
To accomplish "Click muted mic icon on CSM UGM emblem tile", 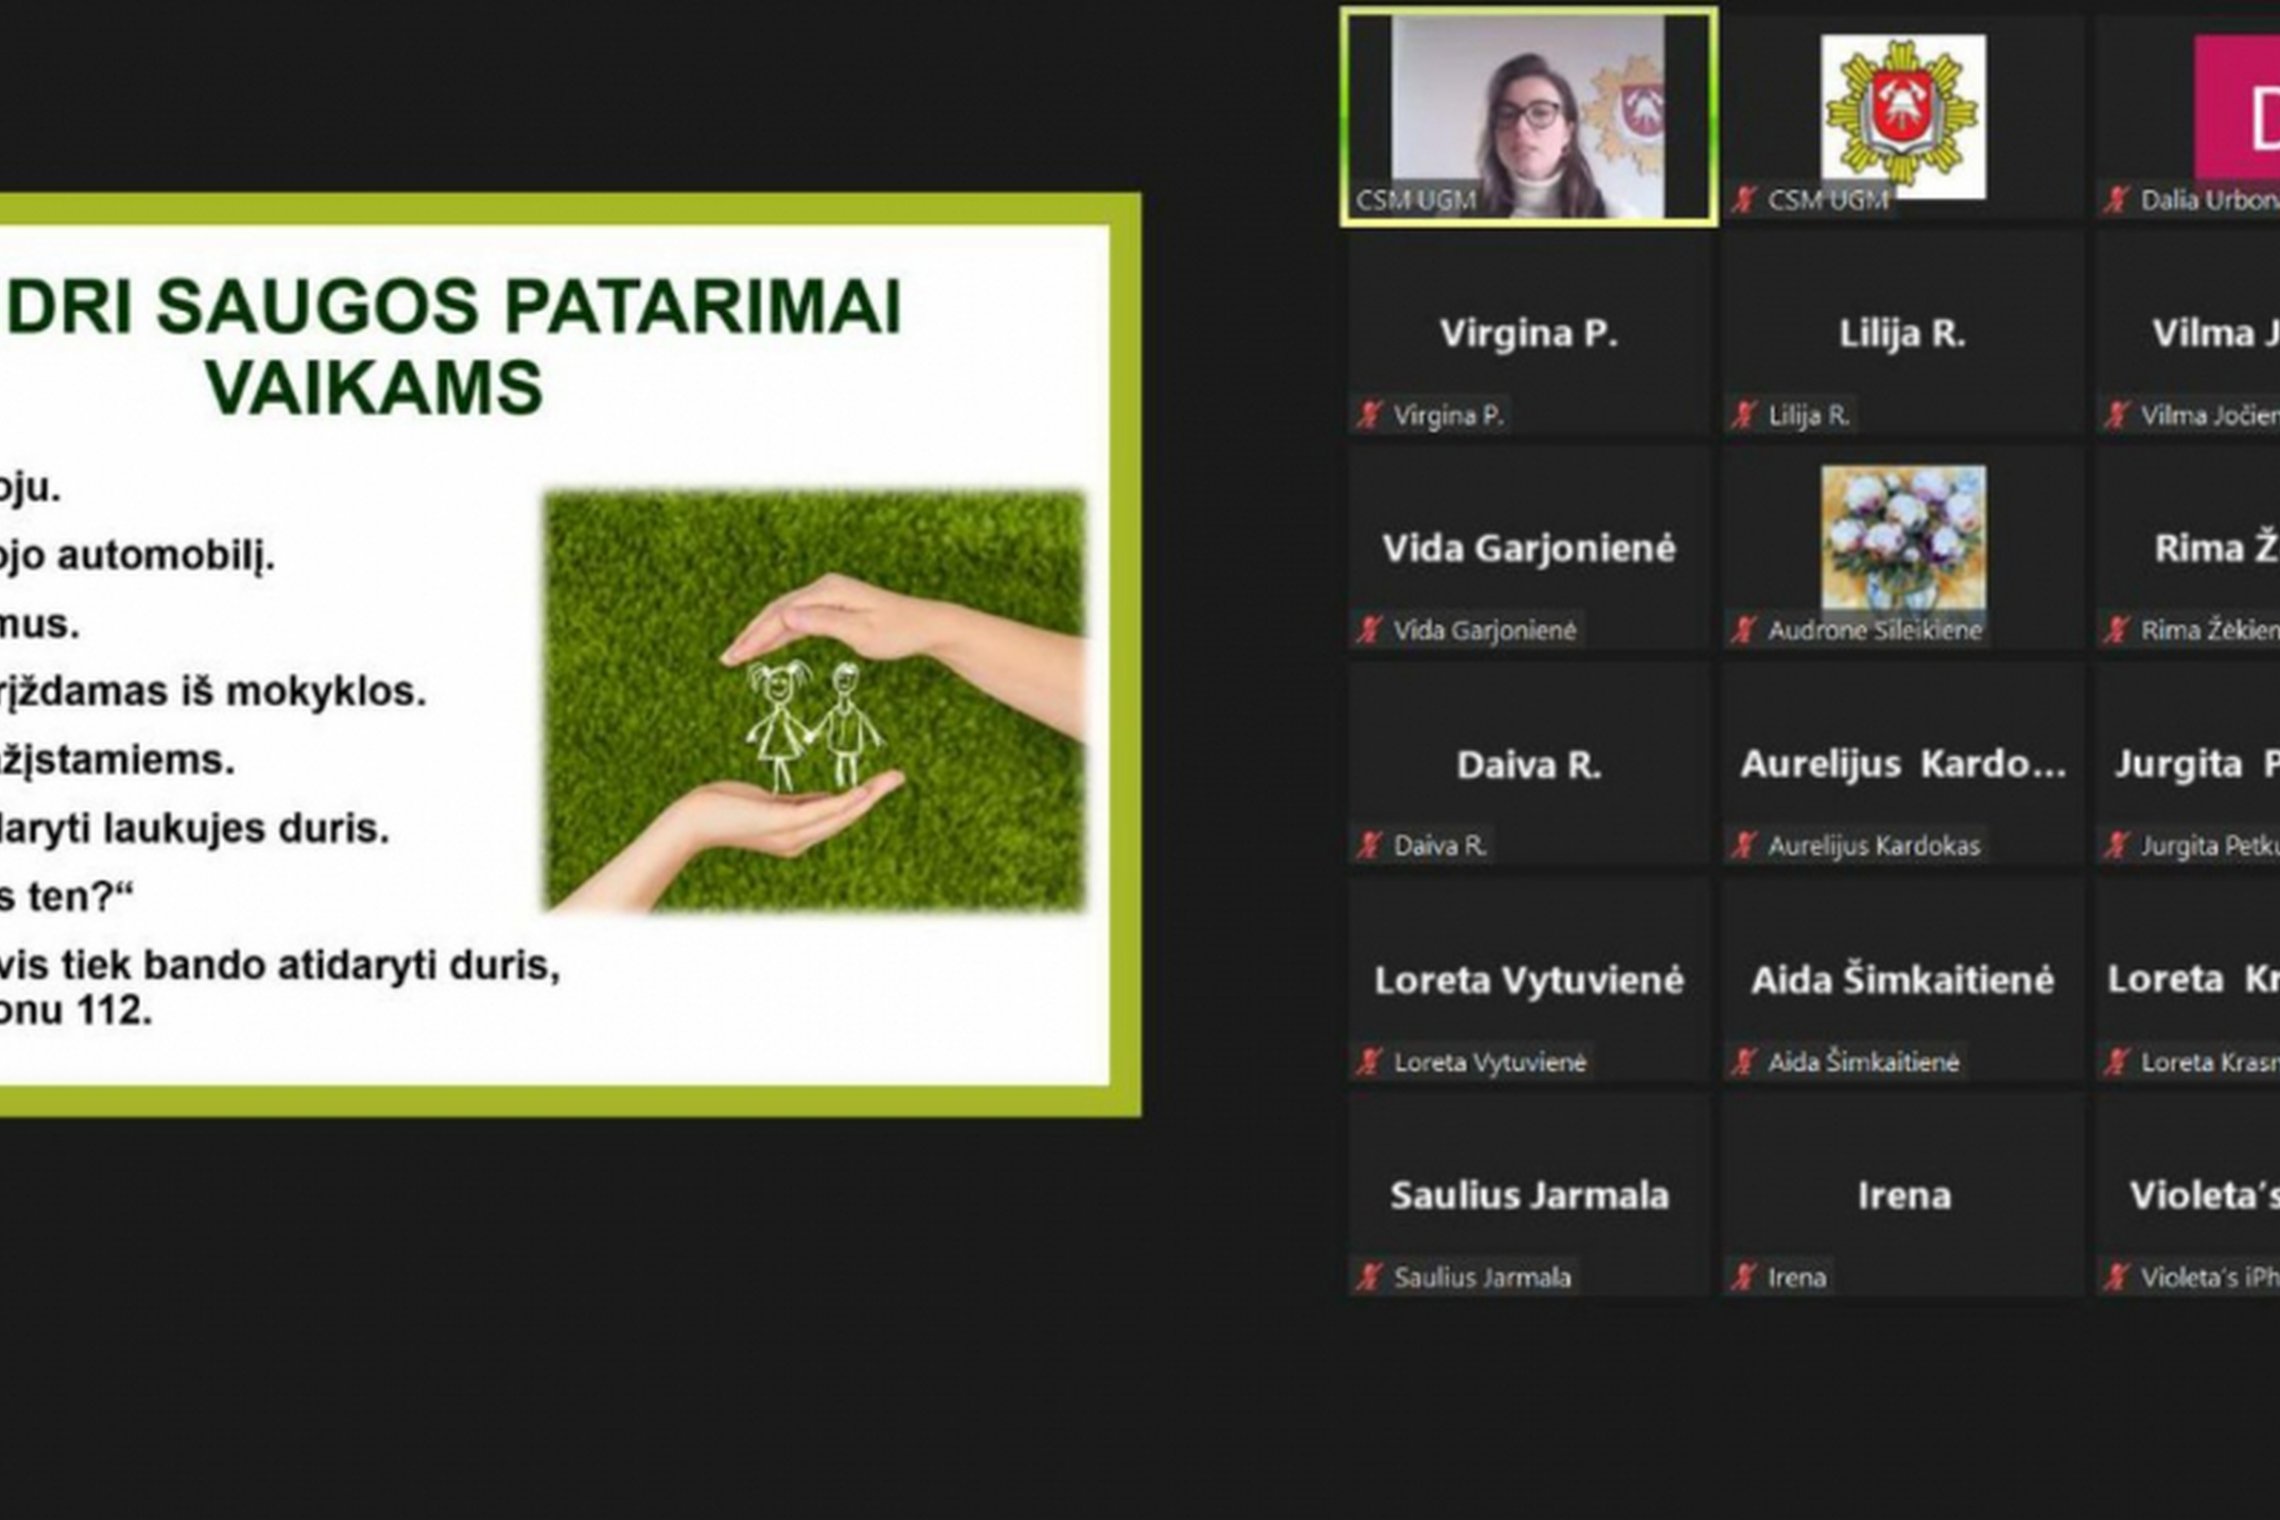I will [1743, 199].
